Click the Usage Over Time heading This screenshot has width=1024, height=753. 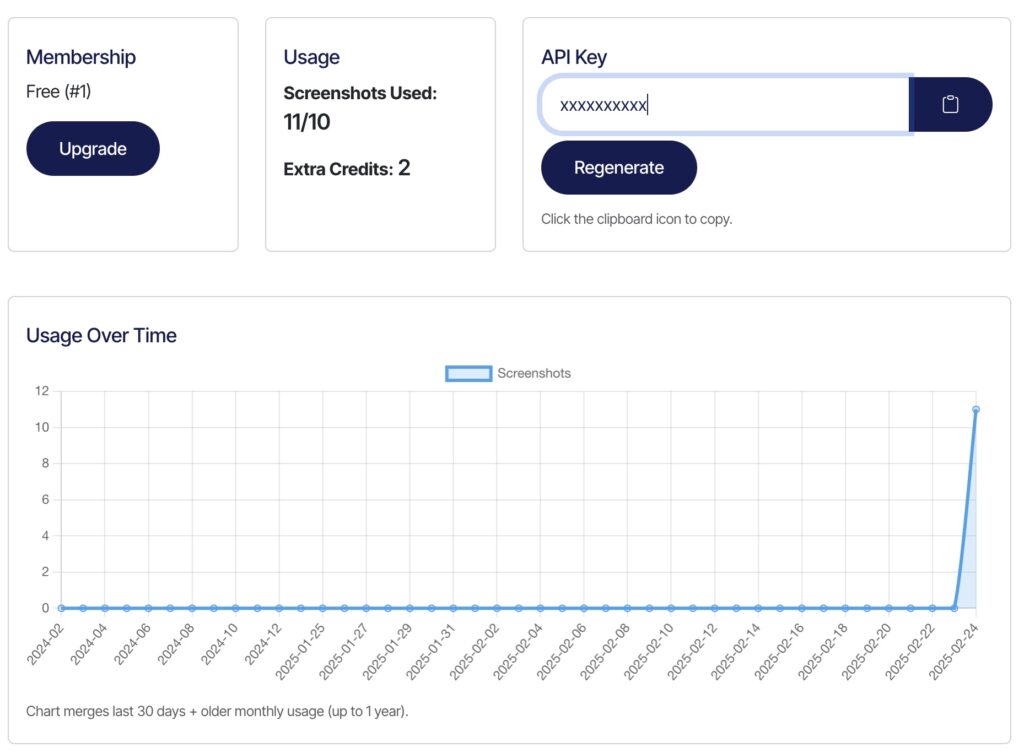(x=101, y=336)
